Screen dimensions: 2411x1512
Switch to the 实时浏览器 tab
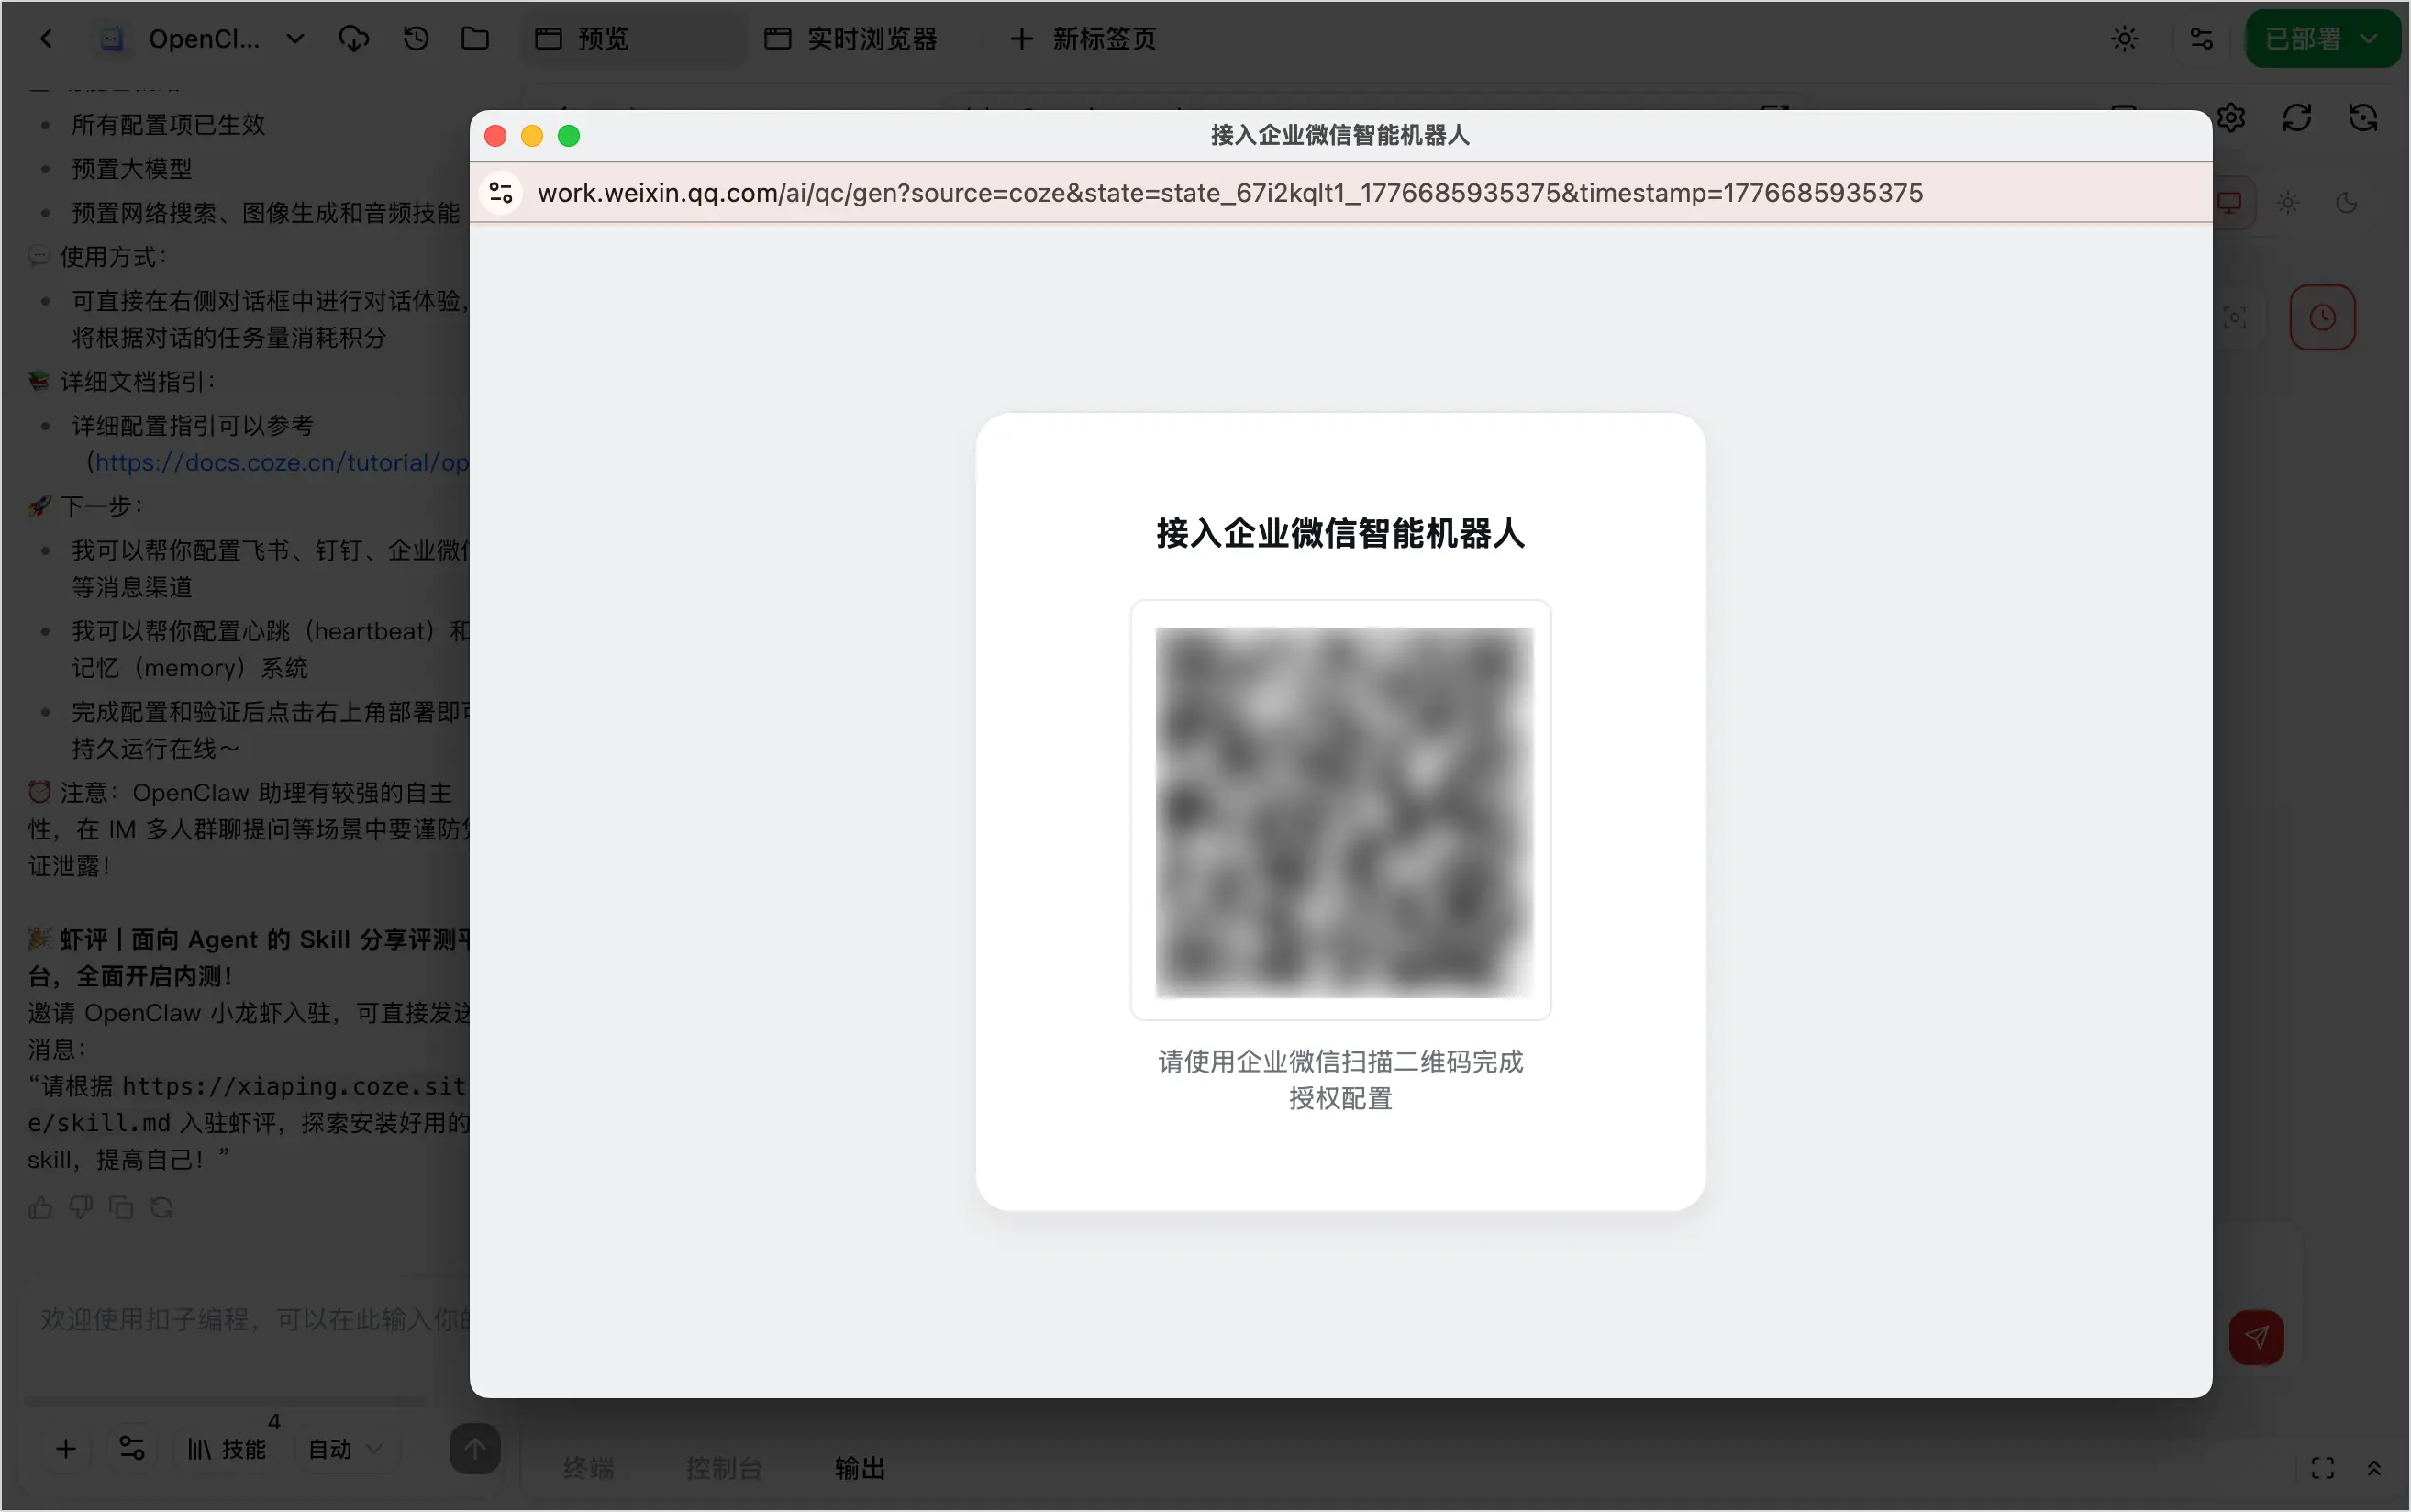click(851, 39)
